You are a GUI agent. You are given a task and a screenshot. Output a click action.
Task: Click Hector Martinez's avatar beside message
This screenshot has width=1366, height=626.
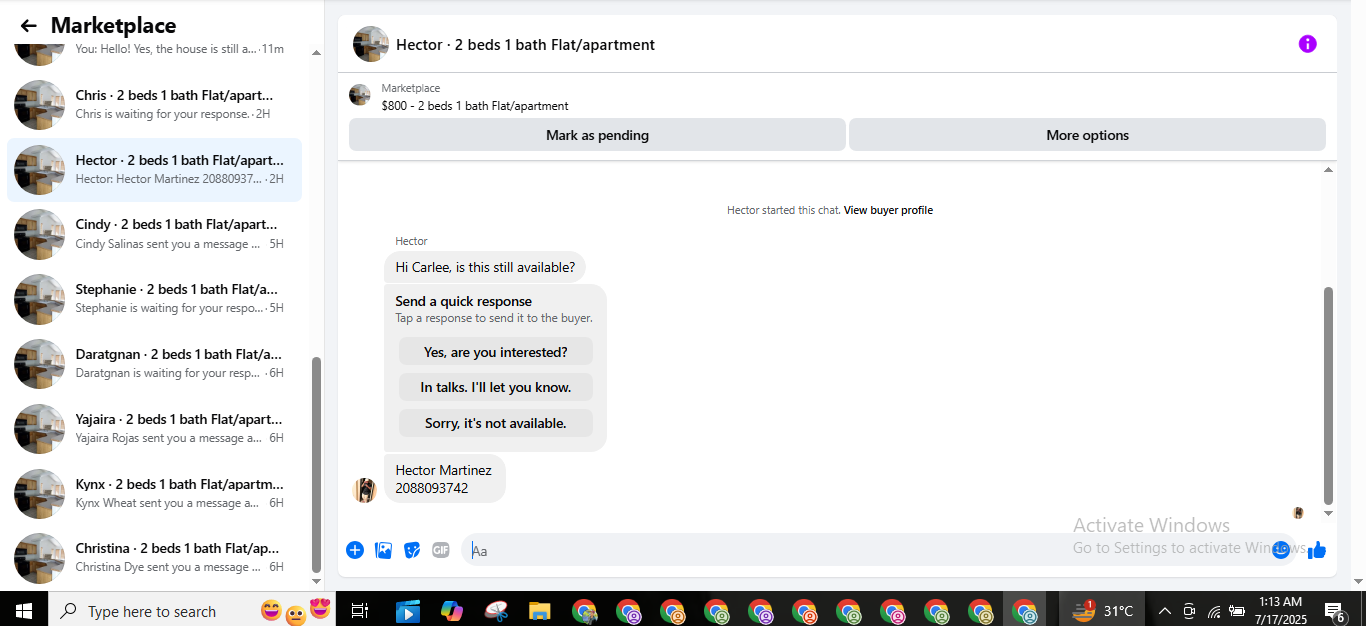click(x=365, y=490)
